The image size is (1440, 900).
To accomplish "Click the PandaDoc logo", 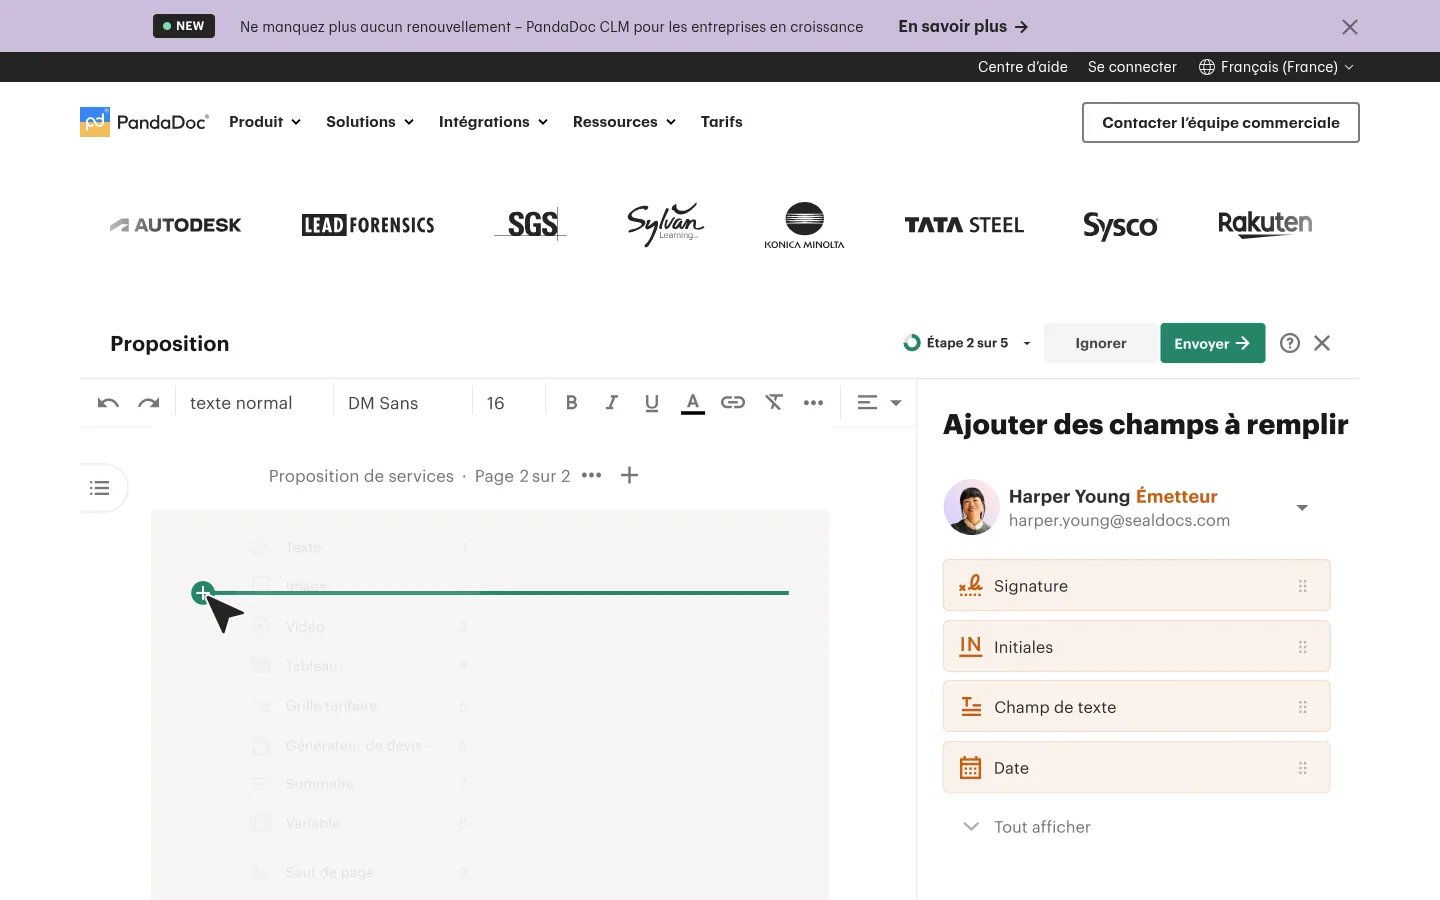I will coord(145,122).
